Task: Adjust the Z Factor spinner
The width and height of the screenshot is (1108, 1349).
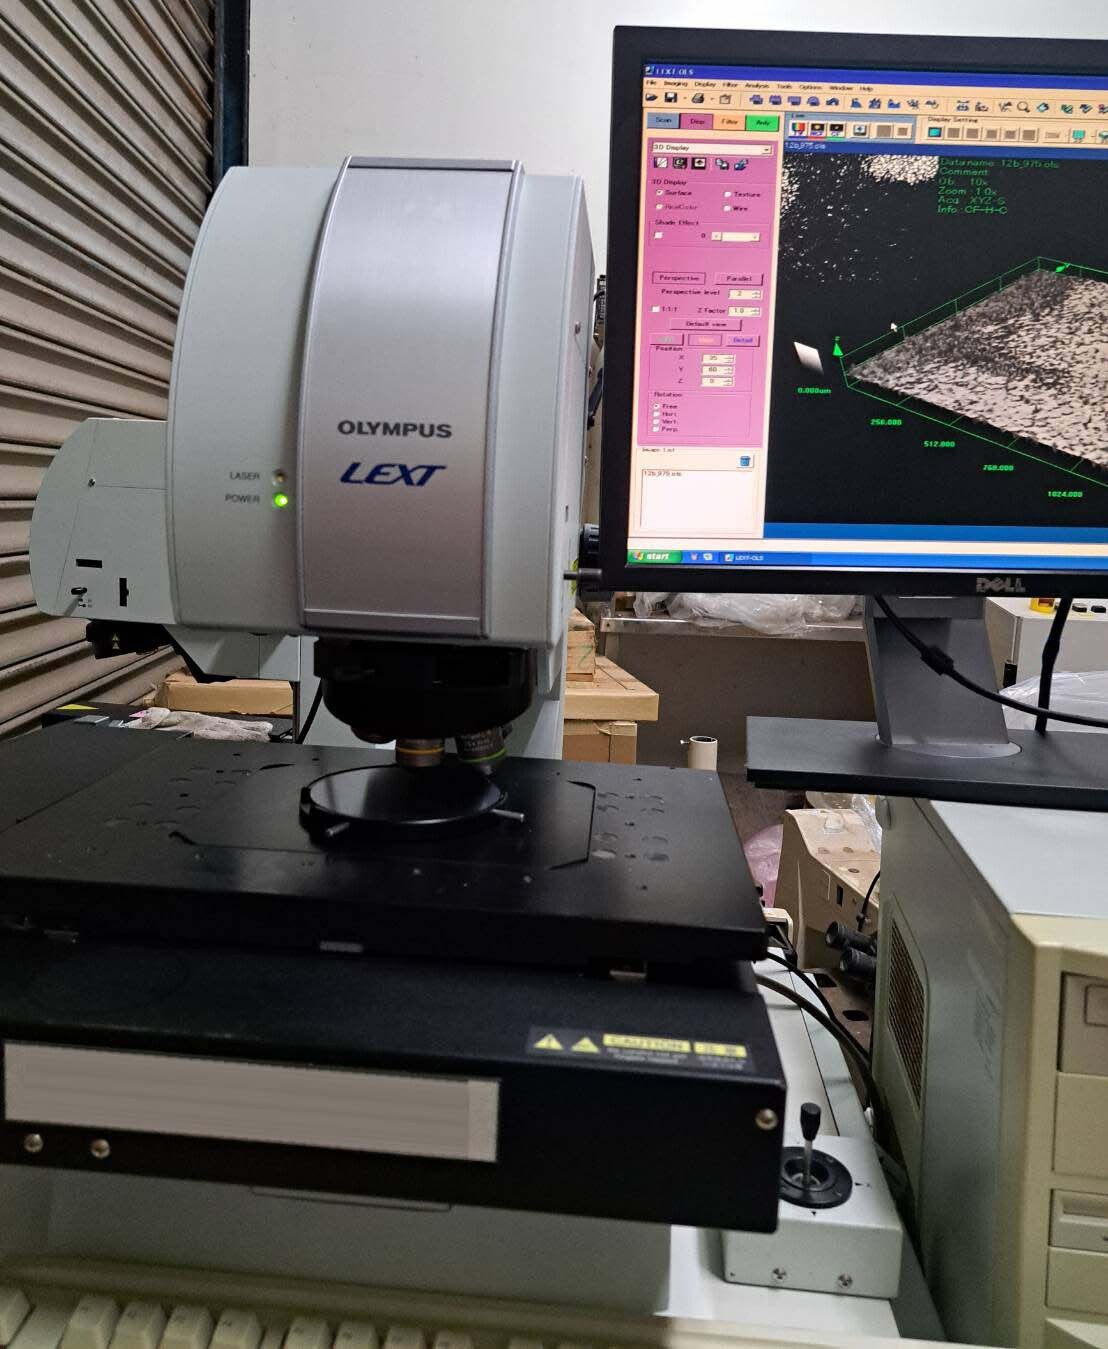Action: click(x=744, y=311)
